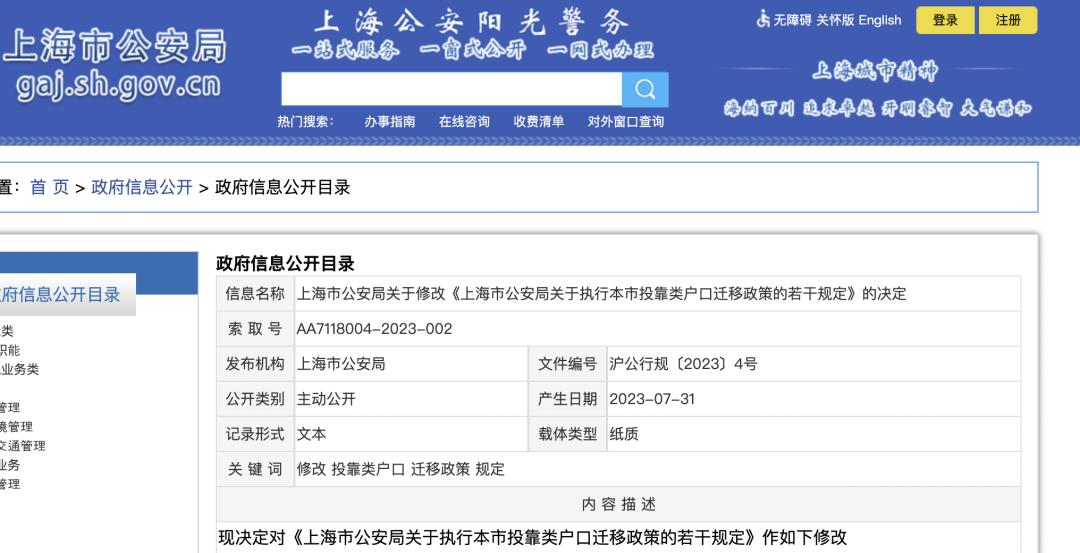This screenshot has width=1080, height=553.
Task: Open the 办事指南 hot search link
Action: point(389,122)
